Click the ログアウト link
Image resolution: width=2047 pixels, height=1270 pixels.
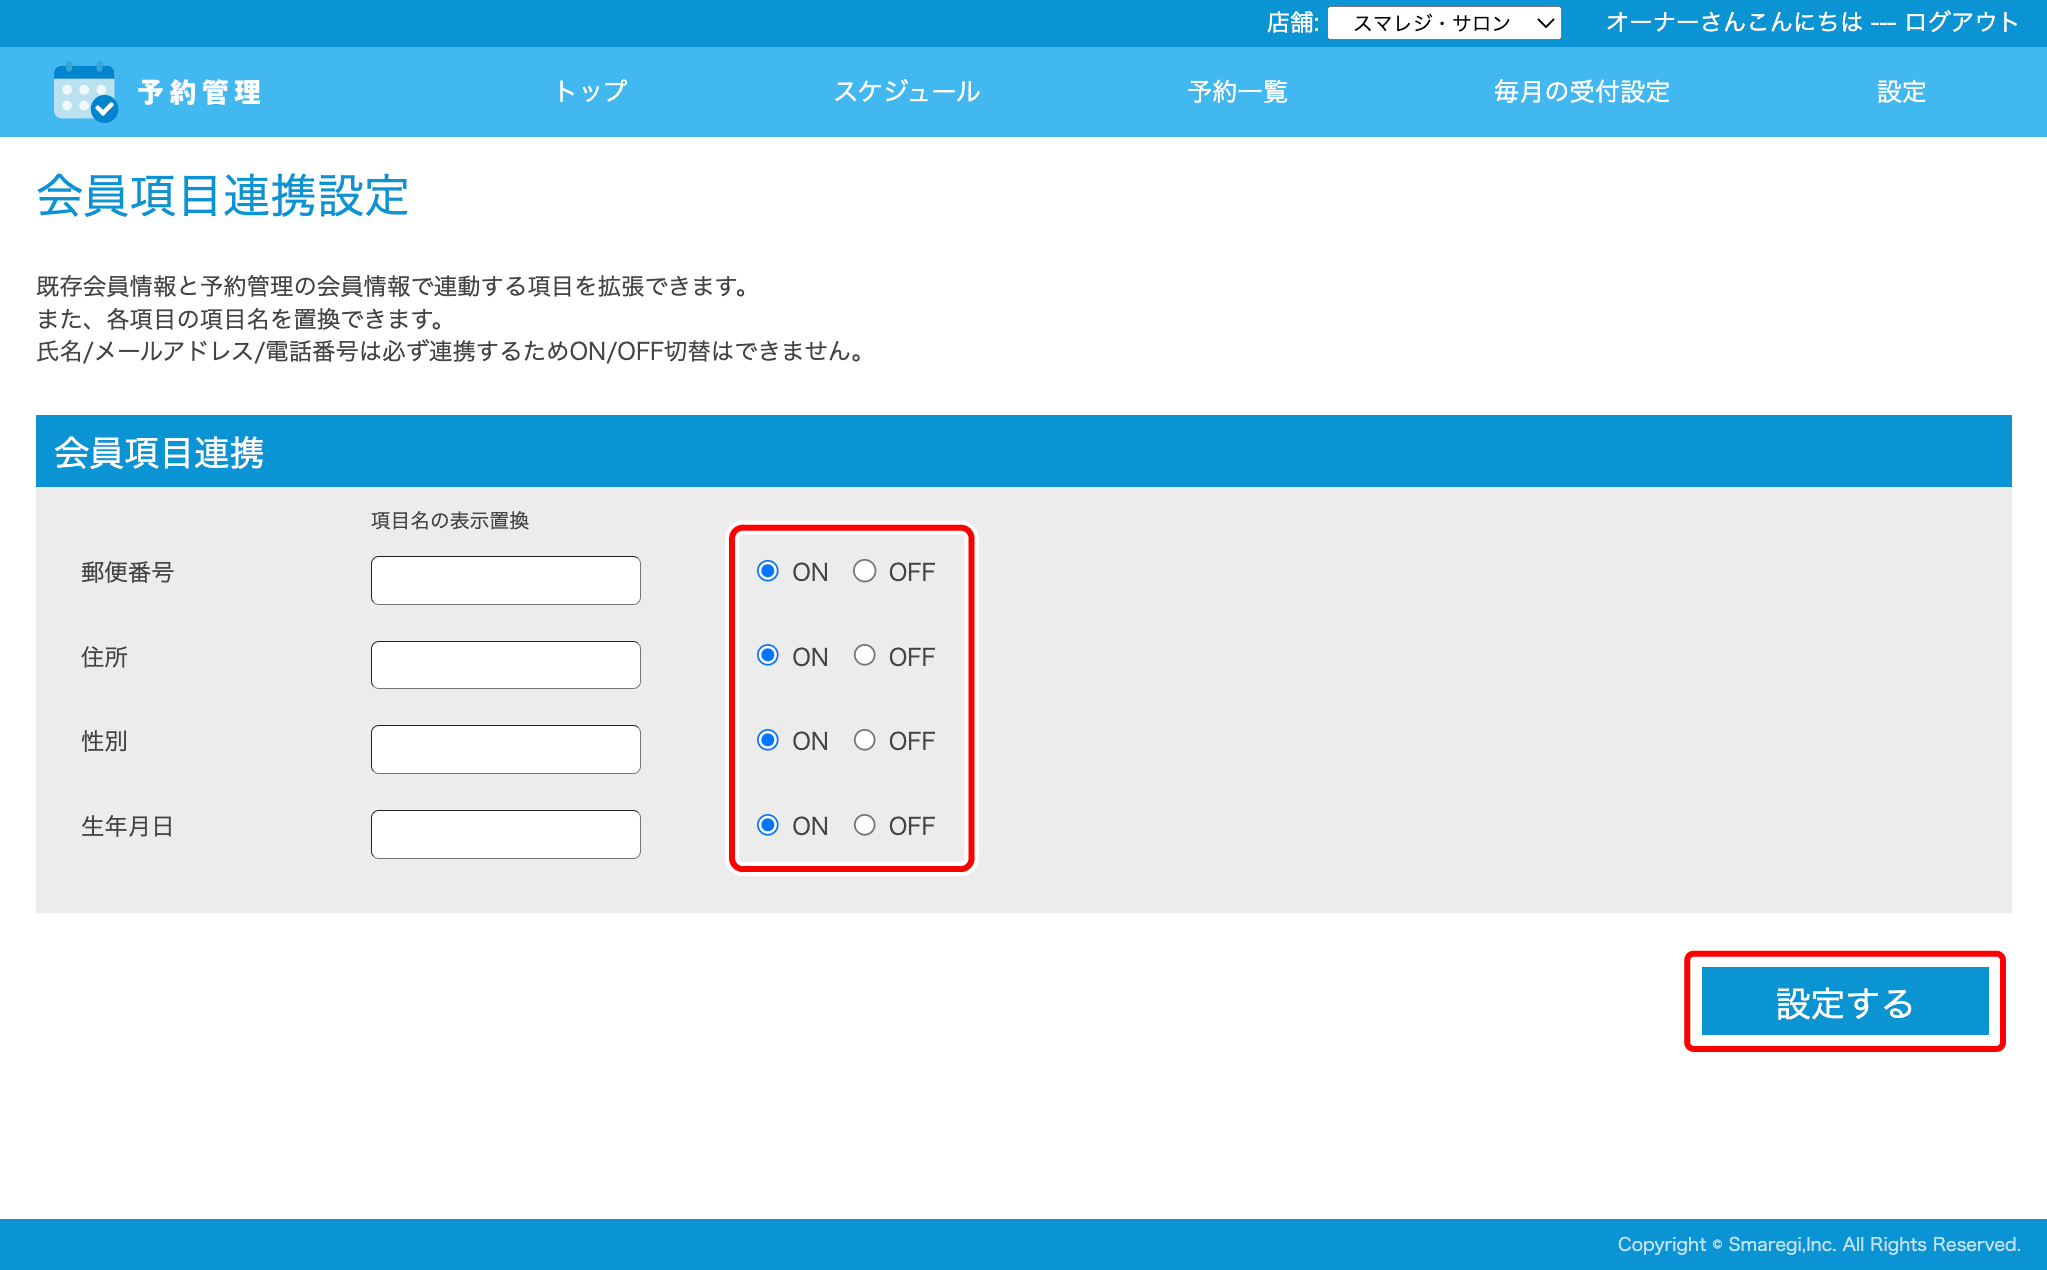[1961, 22]
